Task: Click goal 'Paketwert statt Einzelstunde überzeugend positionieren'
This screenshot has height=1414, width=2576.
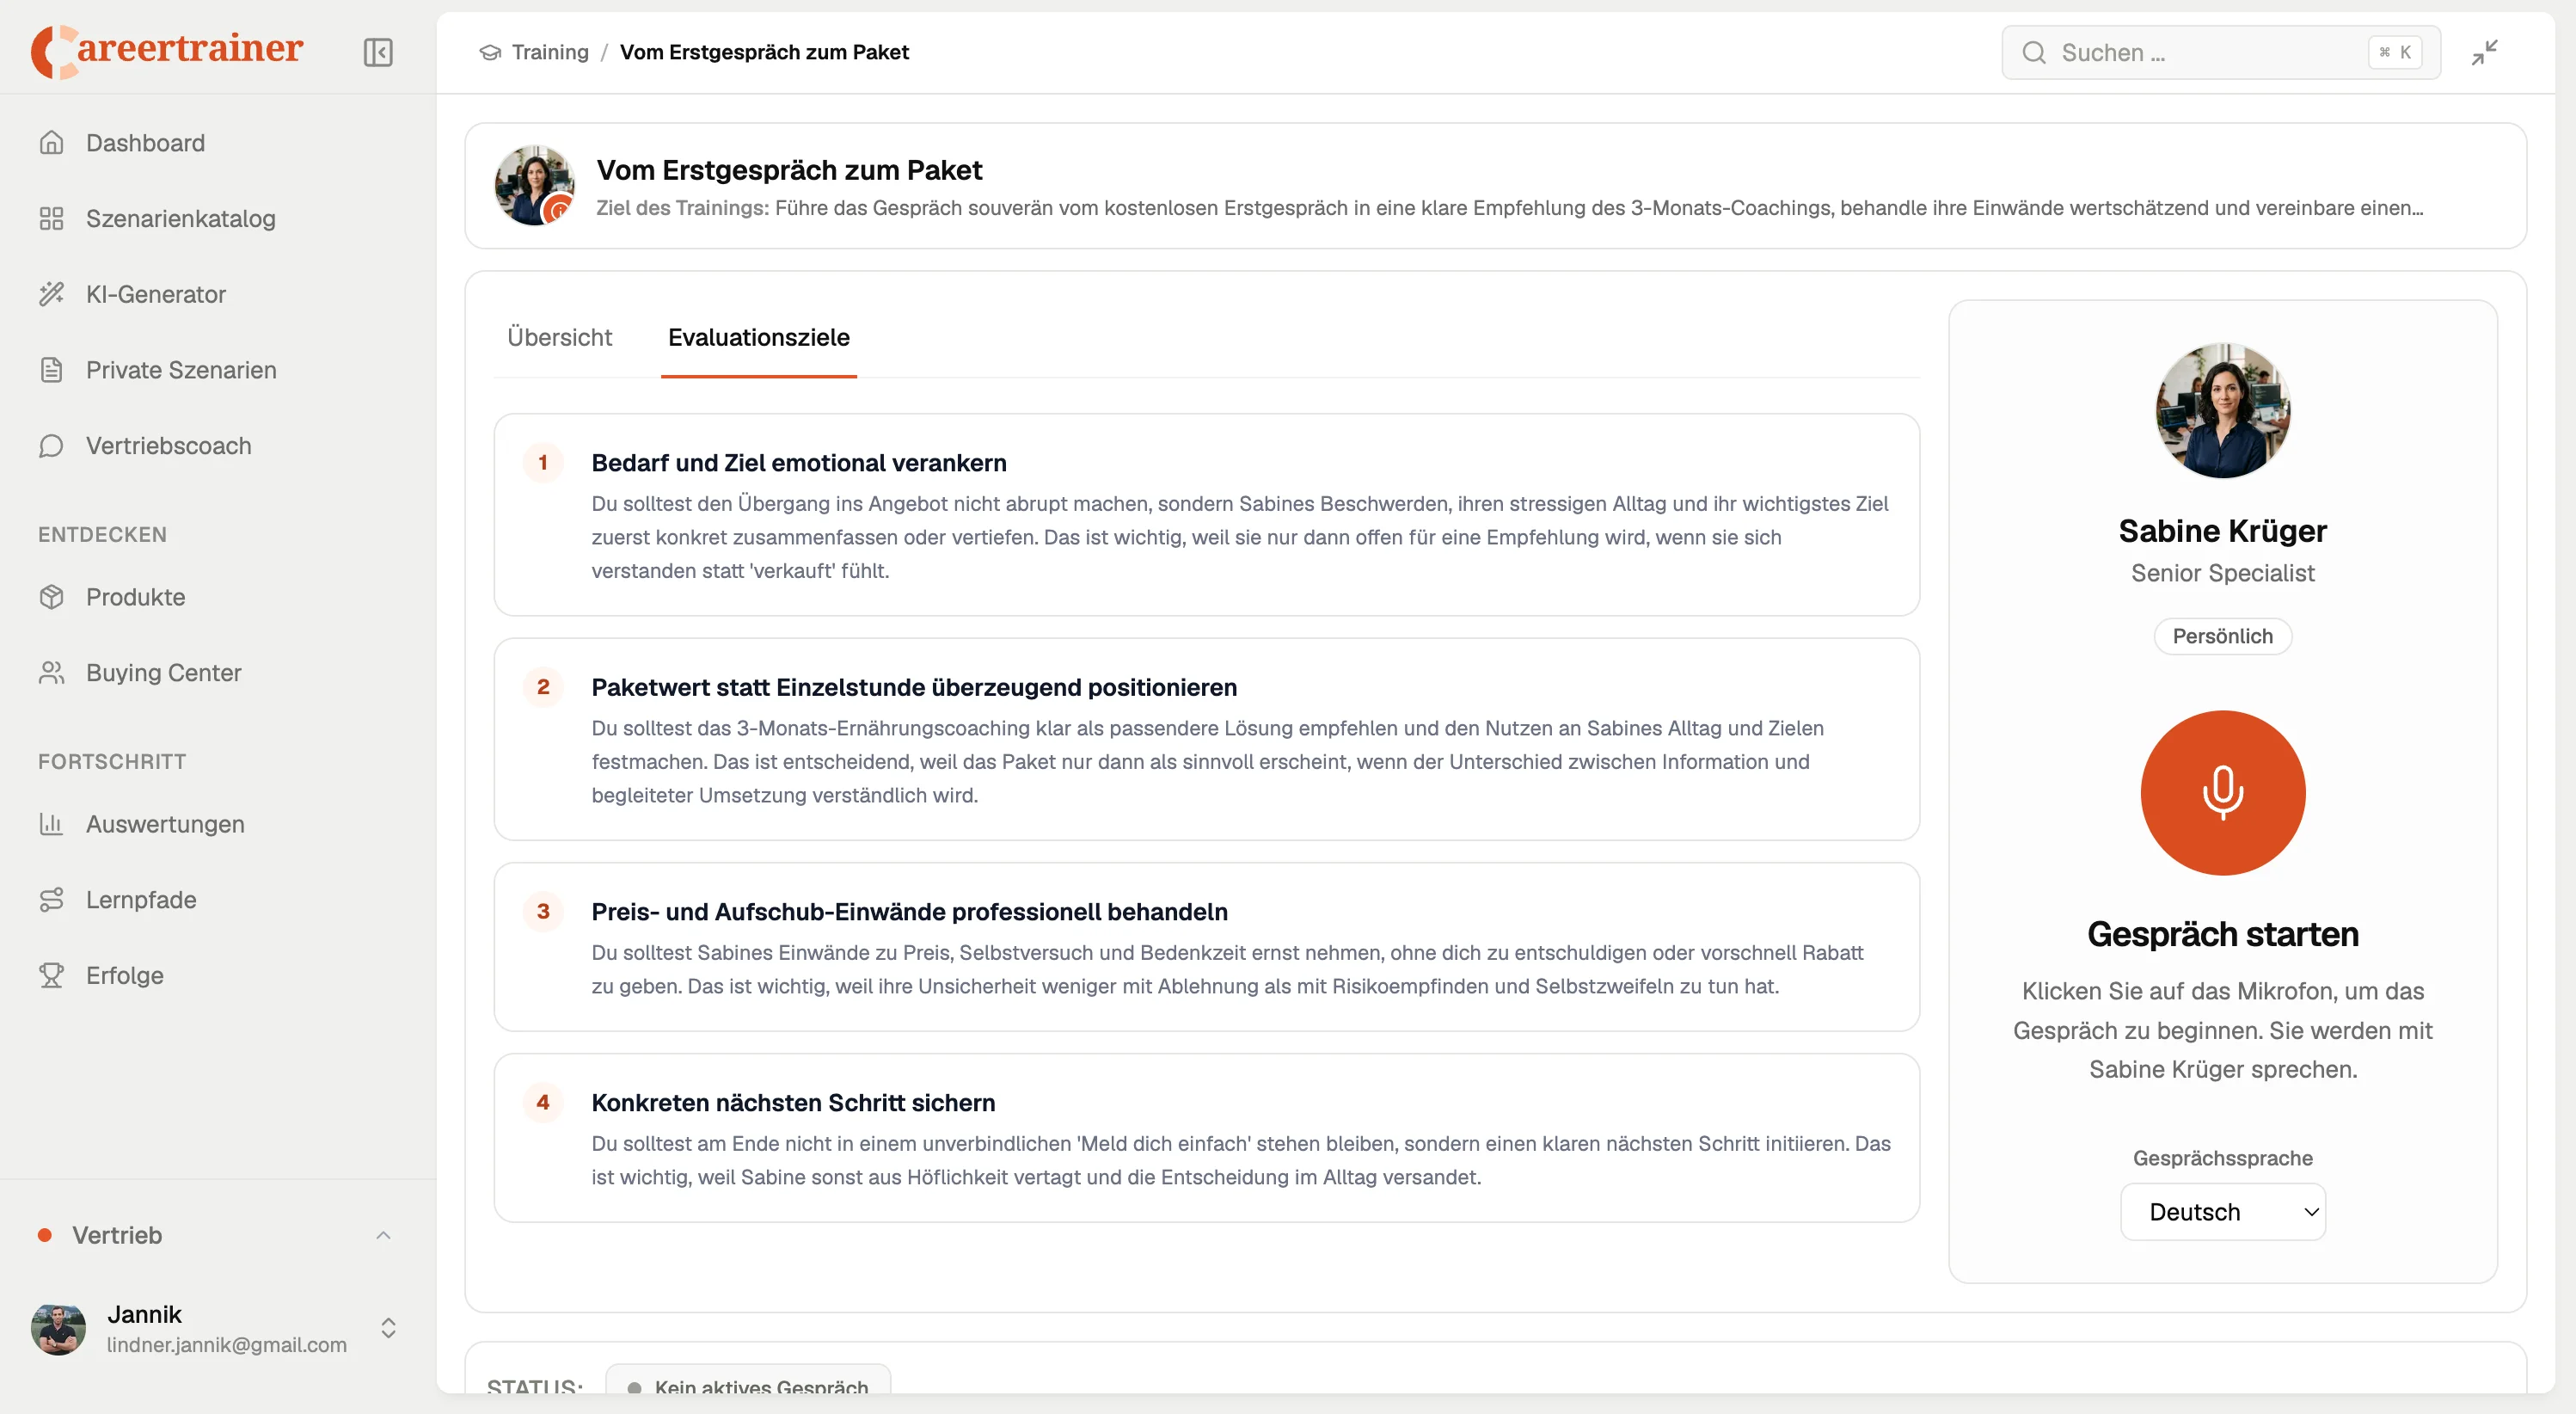Action: pyautogui.click(x=1206, y=740)
